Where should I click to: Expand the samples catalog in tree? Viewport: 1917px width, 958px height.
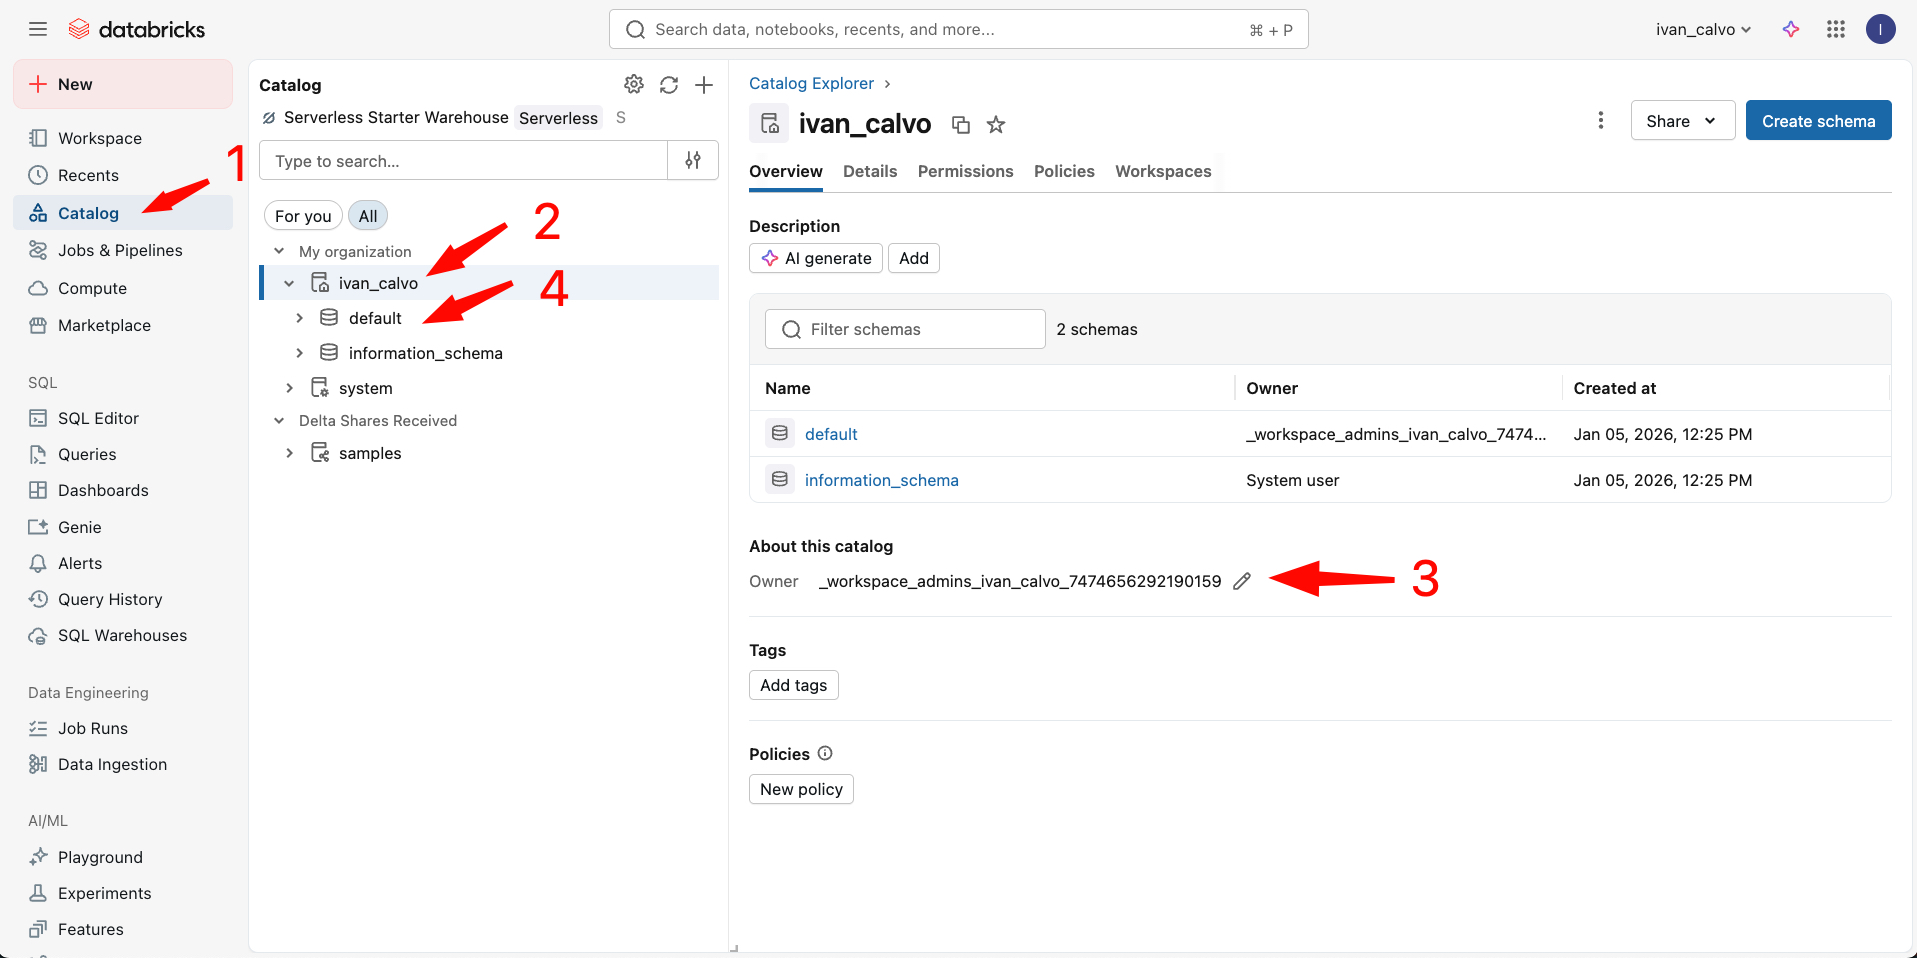(289, 453)
